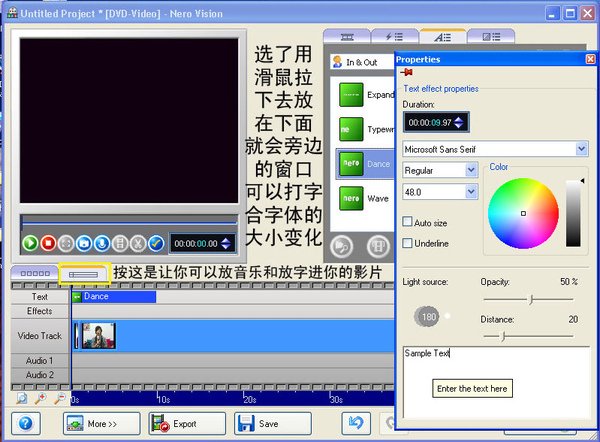Click the Export button

click(187, 423)
